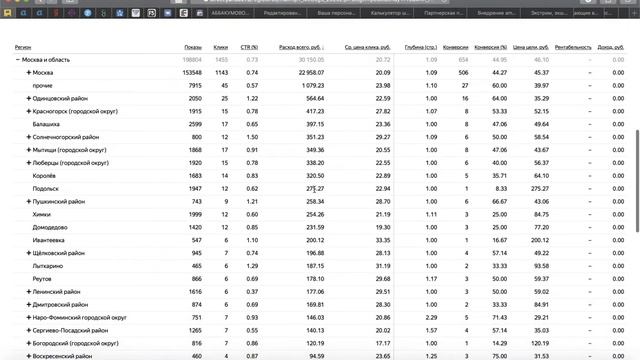Select the прочие row under Москва
This screenshot has height=360, width=640.
[x=319, y=86]
